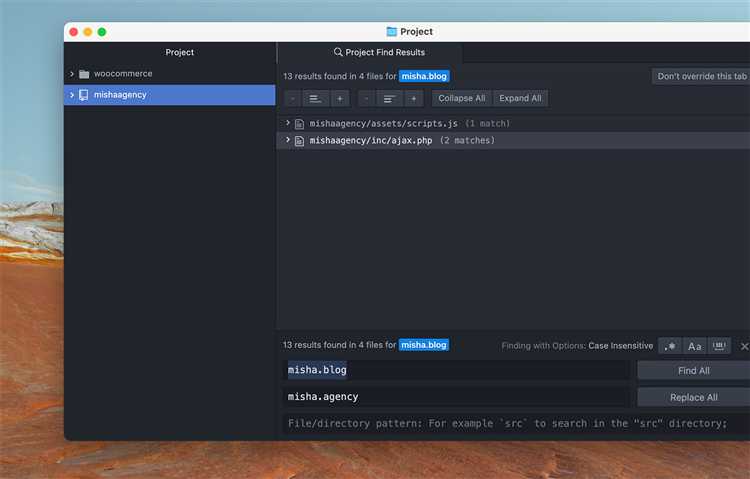Click the mishaagency repository icon

[x=84, y=95]
